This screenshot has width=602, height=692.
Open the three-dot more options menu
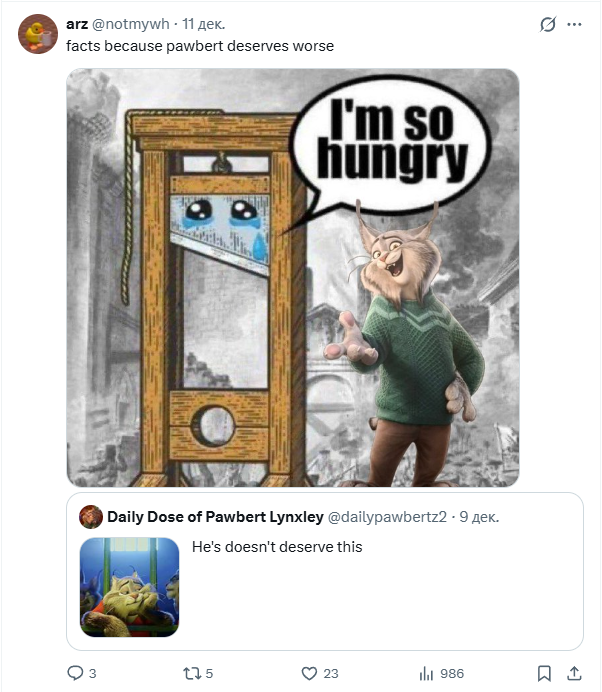click(x=574, y=25)
